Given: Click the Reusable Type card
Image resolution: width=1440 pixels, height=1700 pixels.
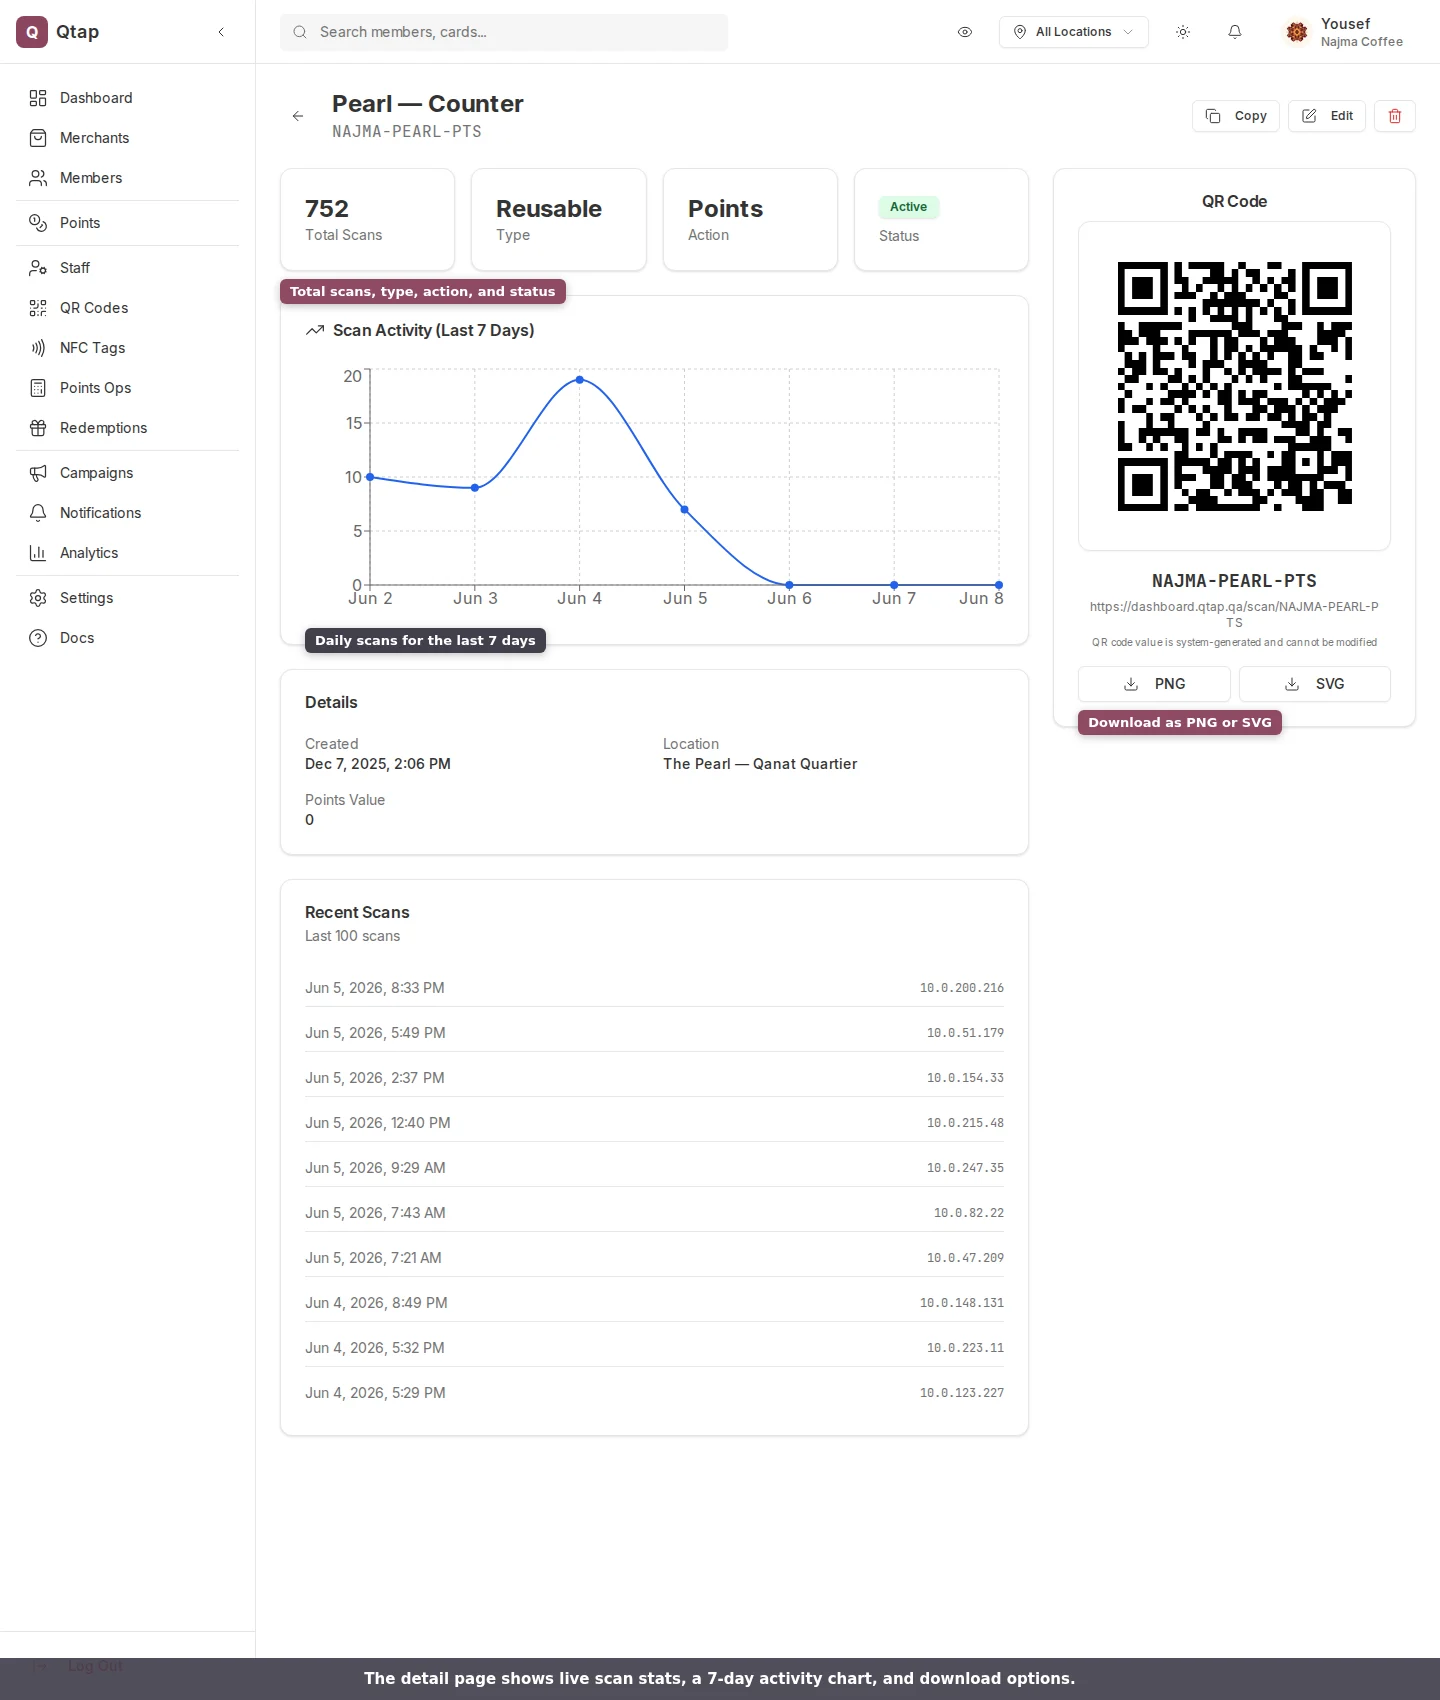Looking at the screenshot, I should point(558,219).
